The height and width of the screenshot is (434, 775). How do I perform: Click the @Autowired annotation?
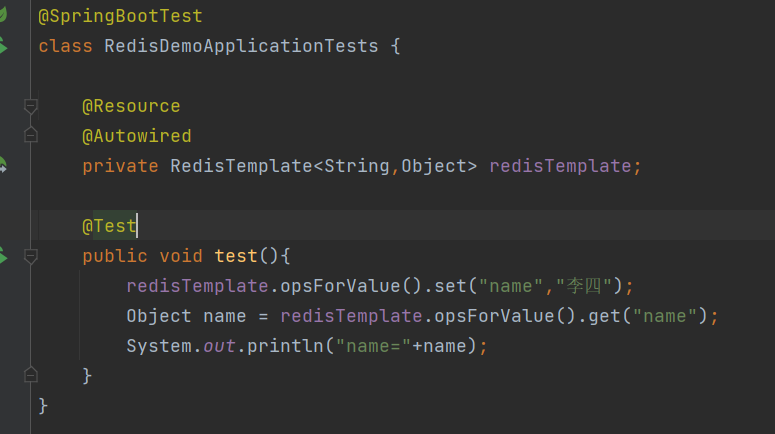click(x=136, y=136)
